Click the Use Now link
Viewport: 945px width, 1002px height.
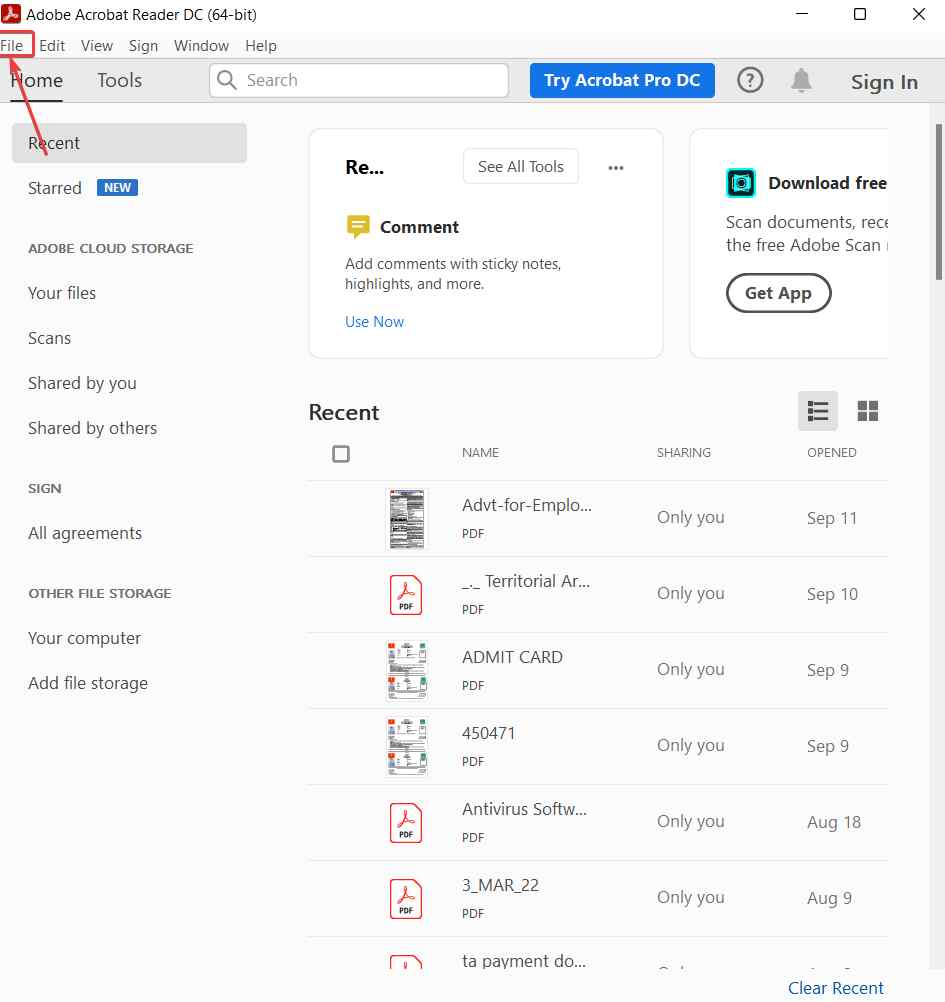coord(374,321)
